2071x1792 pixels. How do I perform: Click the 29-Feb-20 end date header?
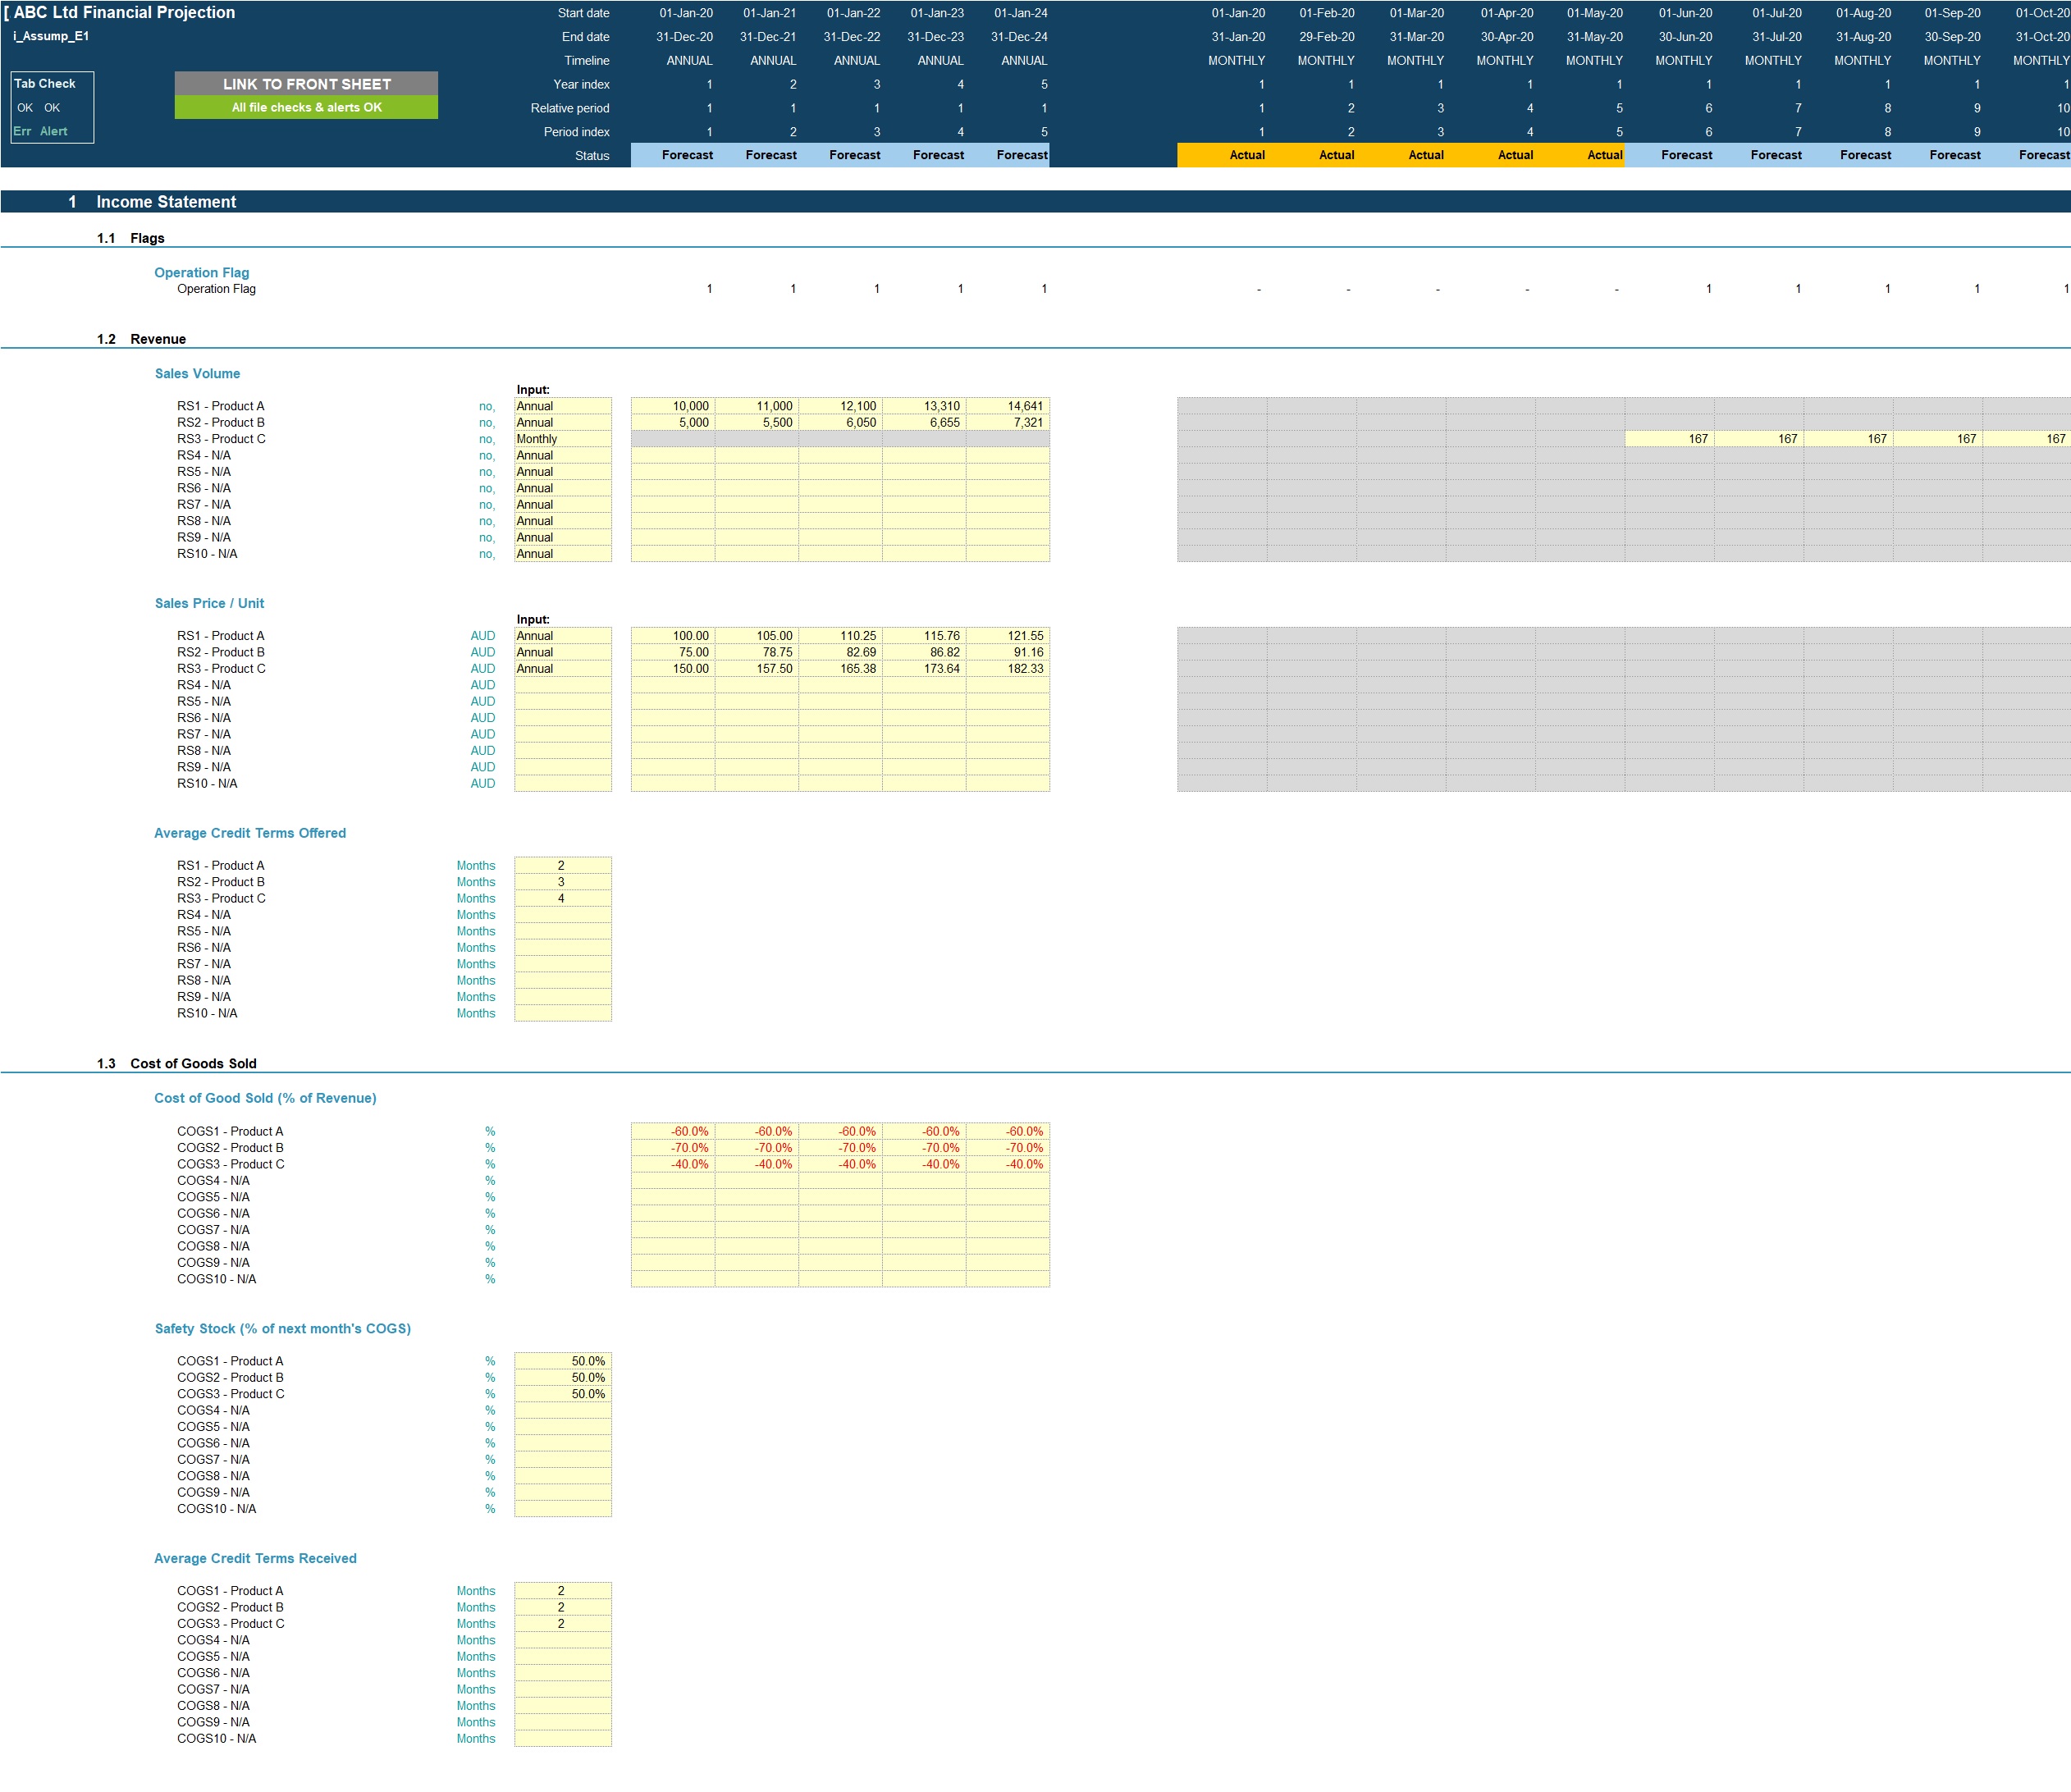tap(1327, 37)
